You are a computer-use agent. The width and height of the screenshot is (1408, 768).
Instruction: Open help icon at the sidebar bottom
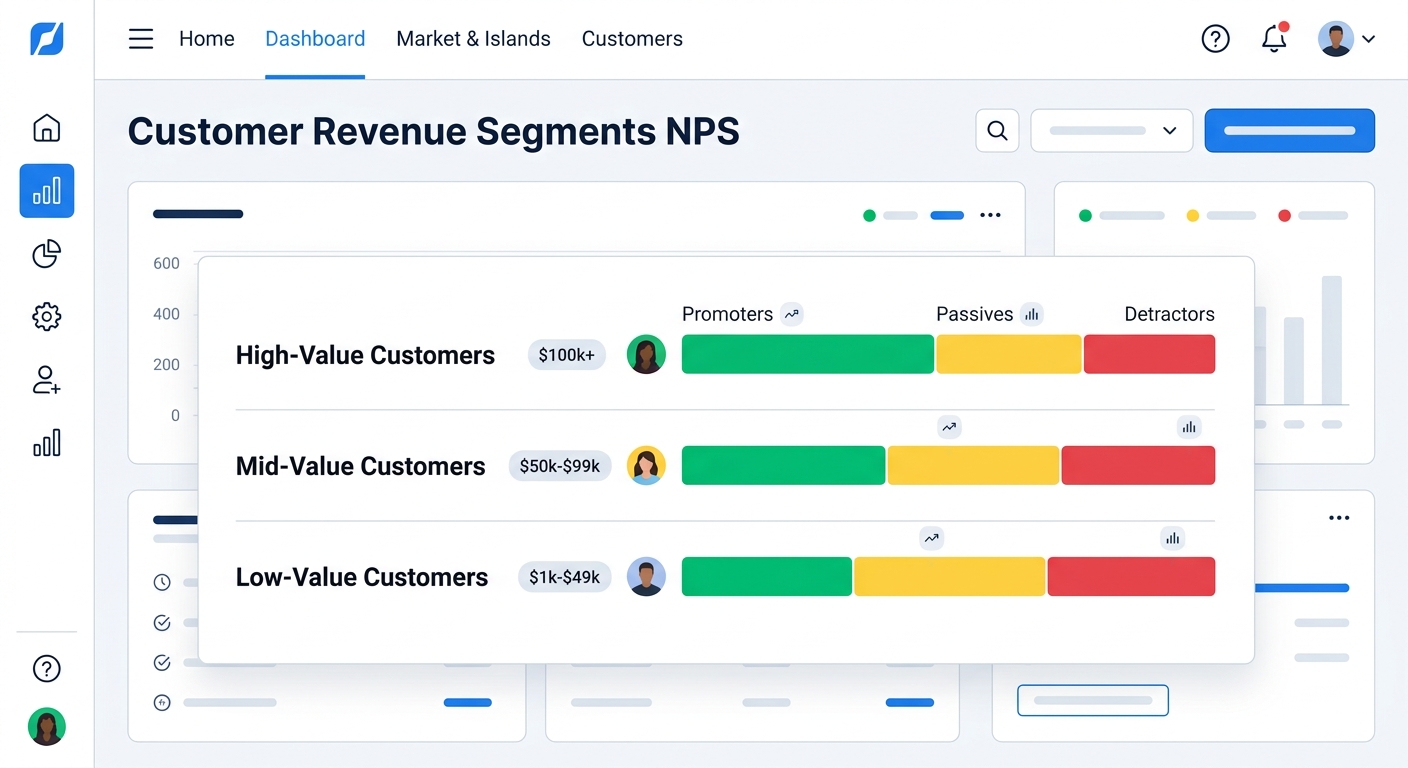pos(47,669)
